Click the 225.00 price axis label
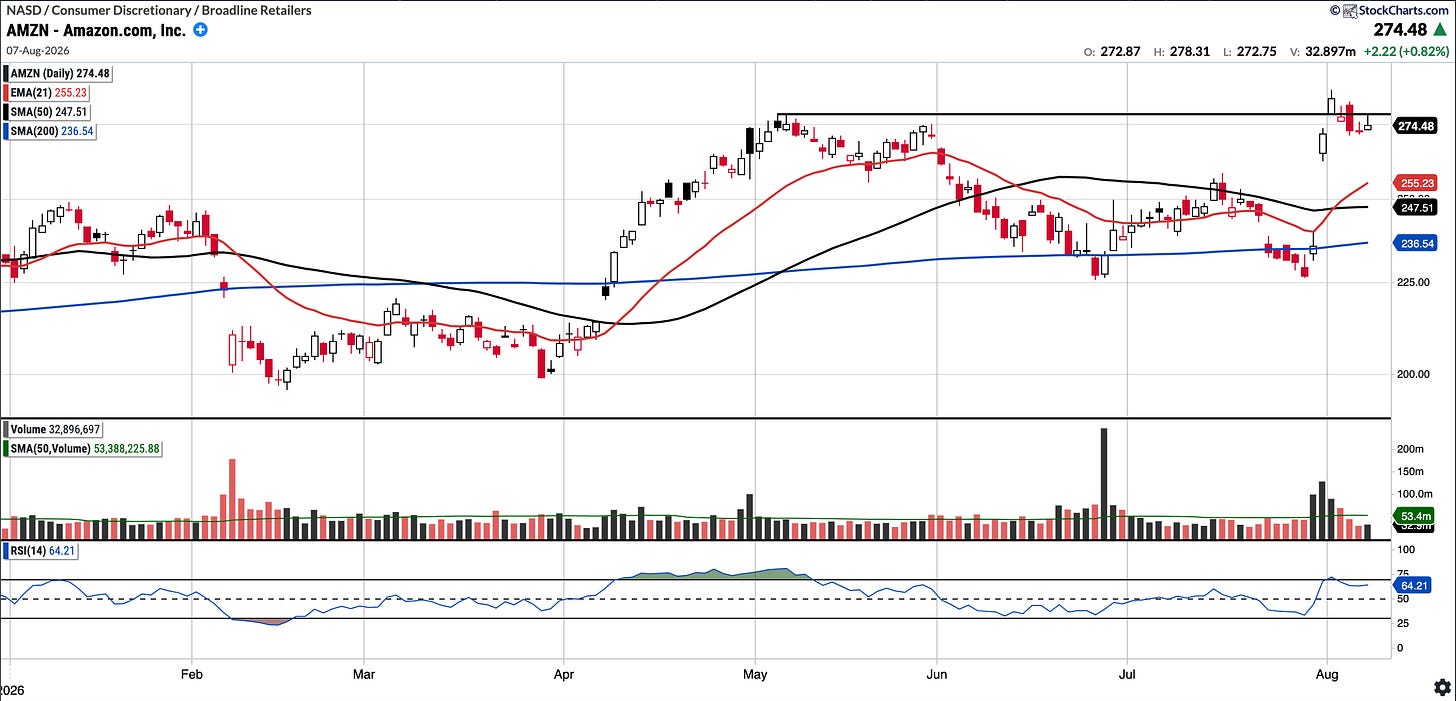 [x=1412, y=282]
